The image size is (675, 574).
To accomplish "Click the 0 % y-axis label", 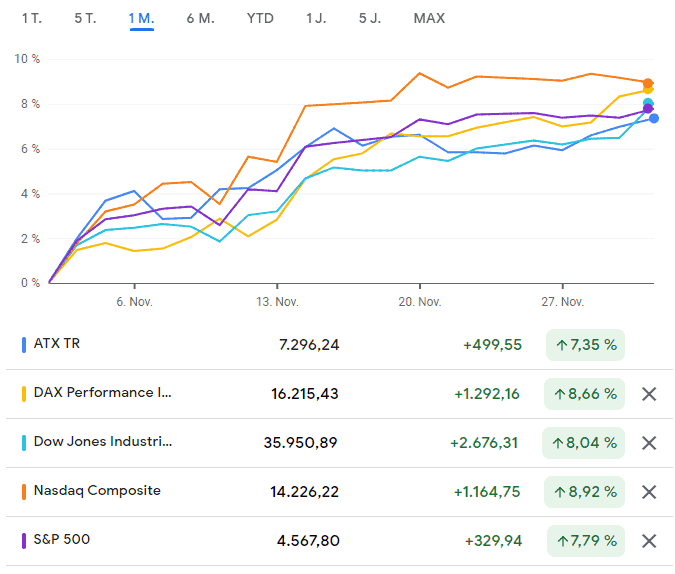I will point(30,283).
